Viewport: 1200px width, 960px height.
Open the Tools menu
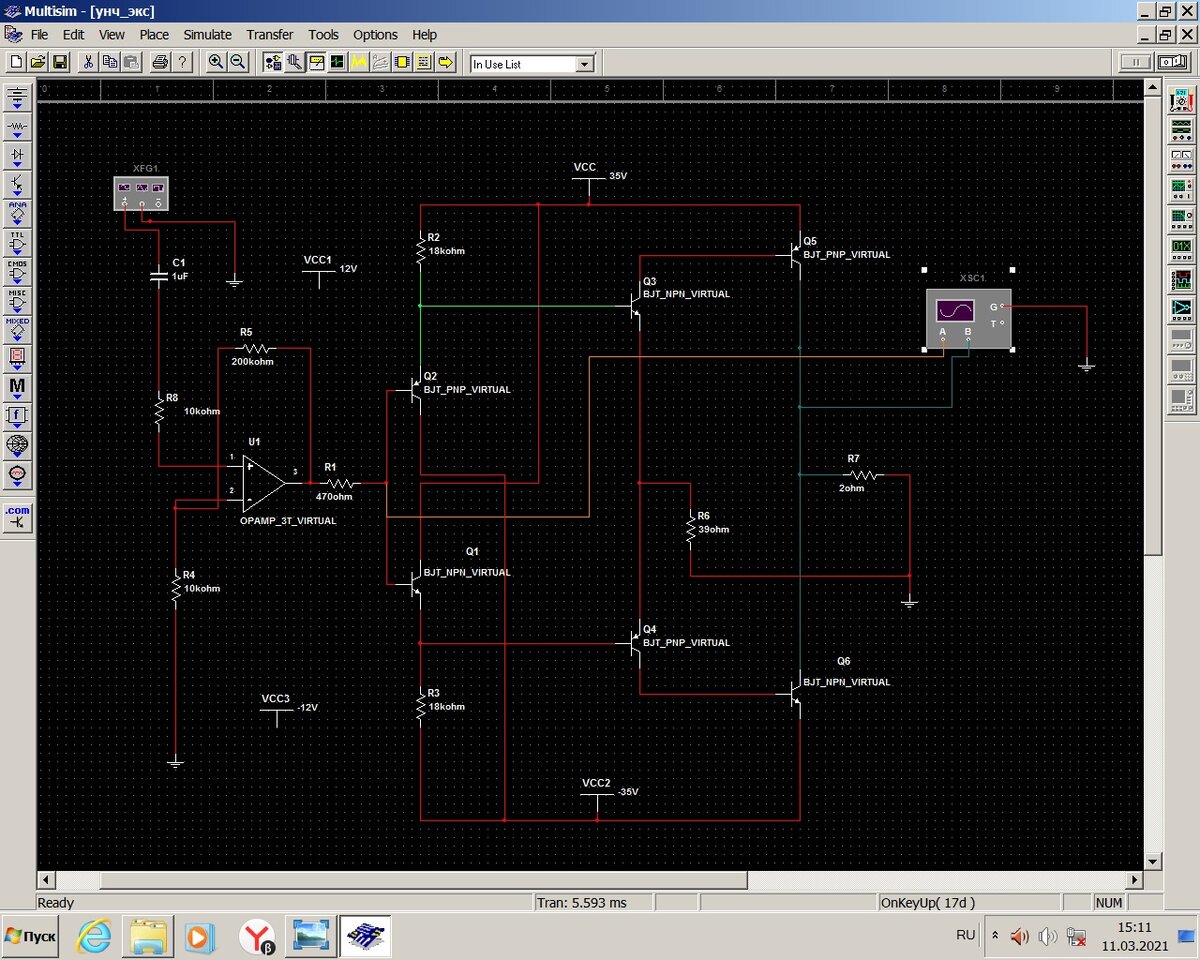pyautogui.click(x=323, y=34)
